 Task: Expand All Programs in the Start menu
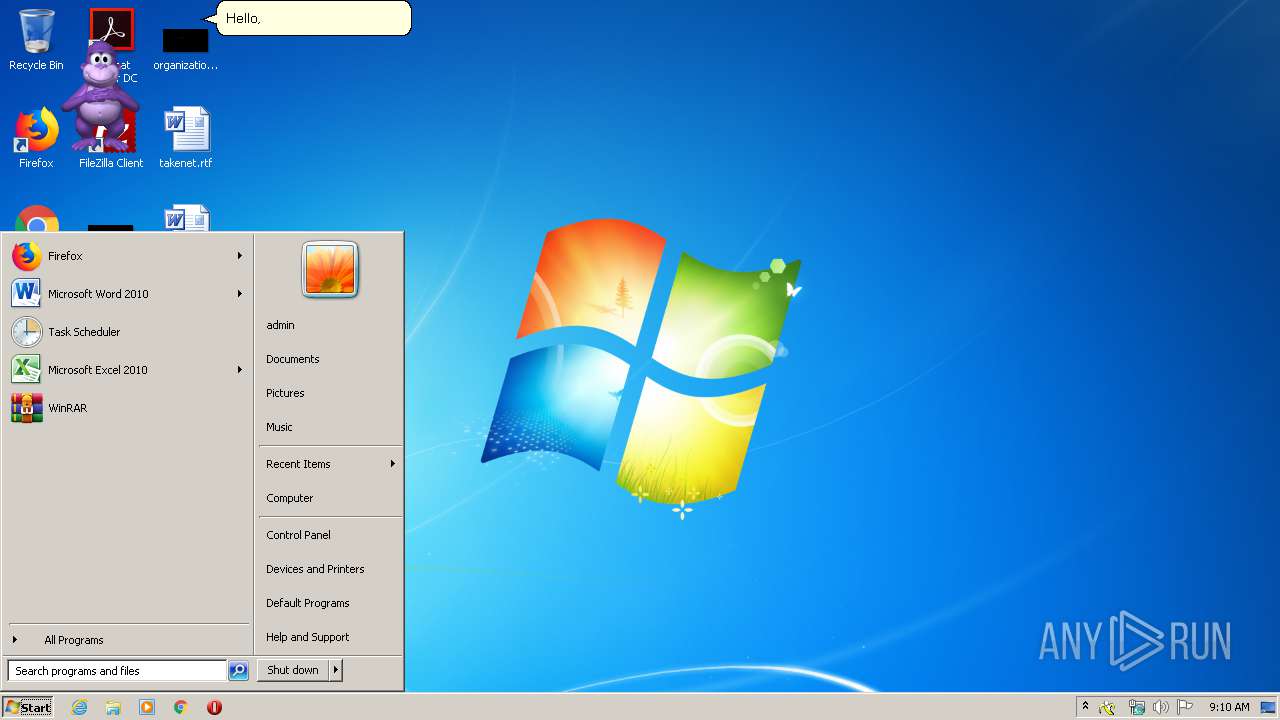(127, 640)
